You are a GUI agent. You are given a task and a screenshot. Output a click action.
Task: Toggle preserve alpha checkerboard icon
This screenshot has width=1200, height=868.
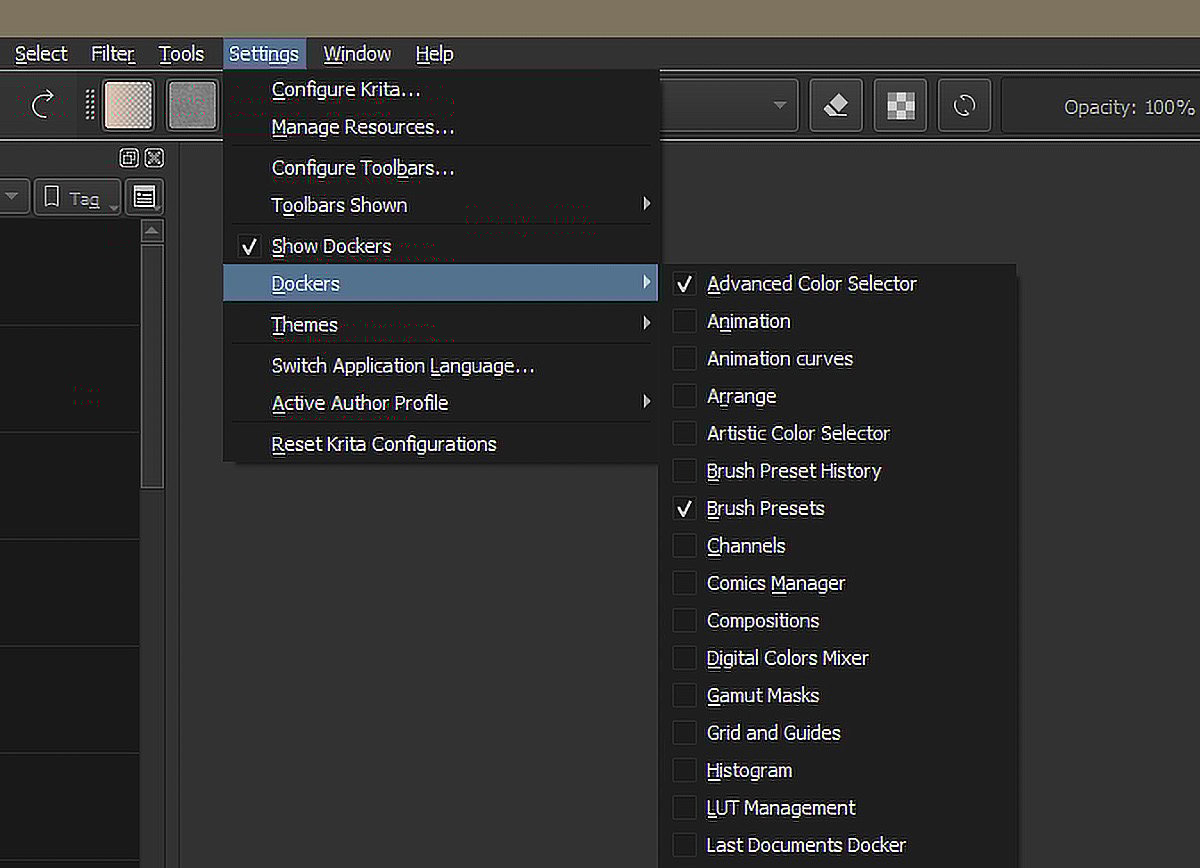[900, 105]
